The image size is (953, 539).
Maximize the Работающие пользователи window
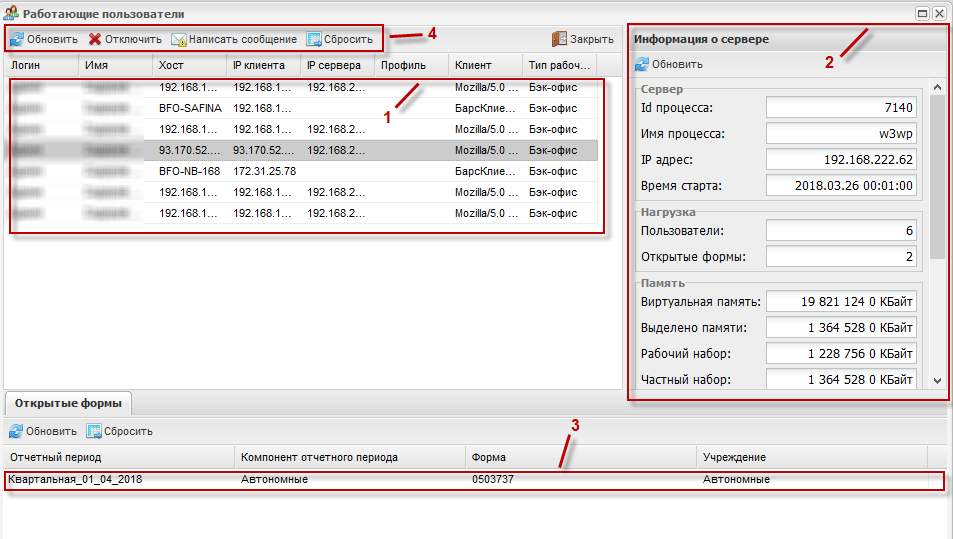pyautogui.click(x=922, y=12)
